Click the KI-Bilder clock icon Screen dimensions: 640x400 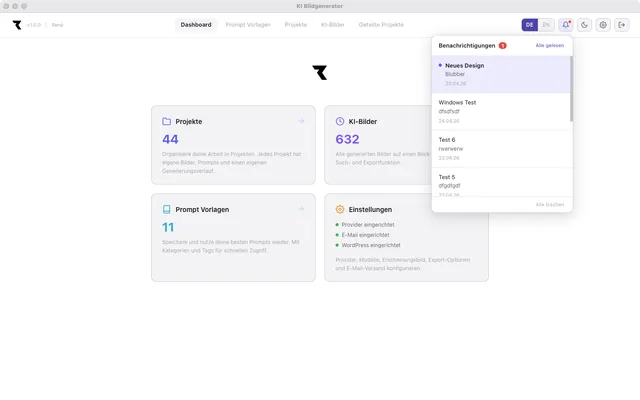340,121
